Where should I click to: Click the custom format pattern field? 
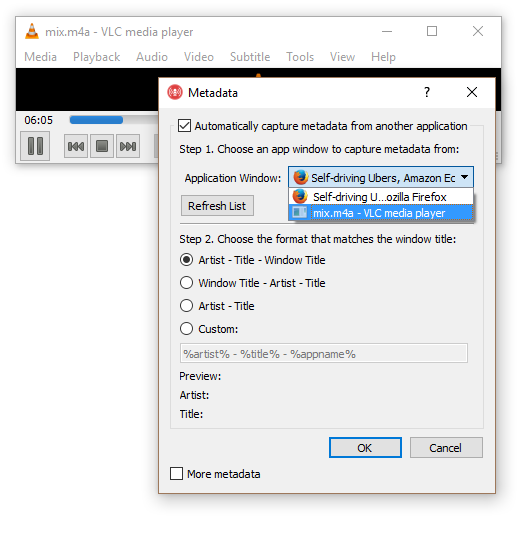point(324,353)
